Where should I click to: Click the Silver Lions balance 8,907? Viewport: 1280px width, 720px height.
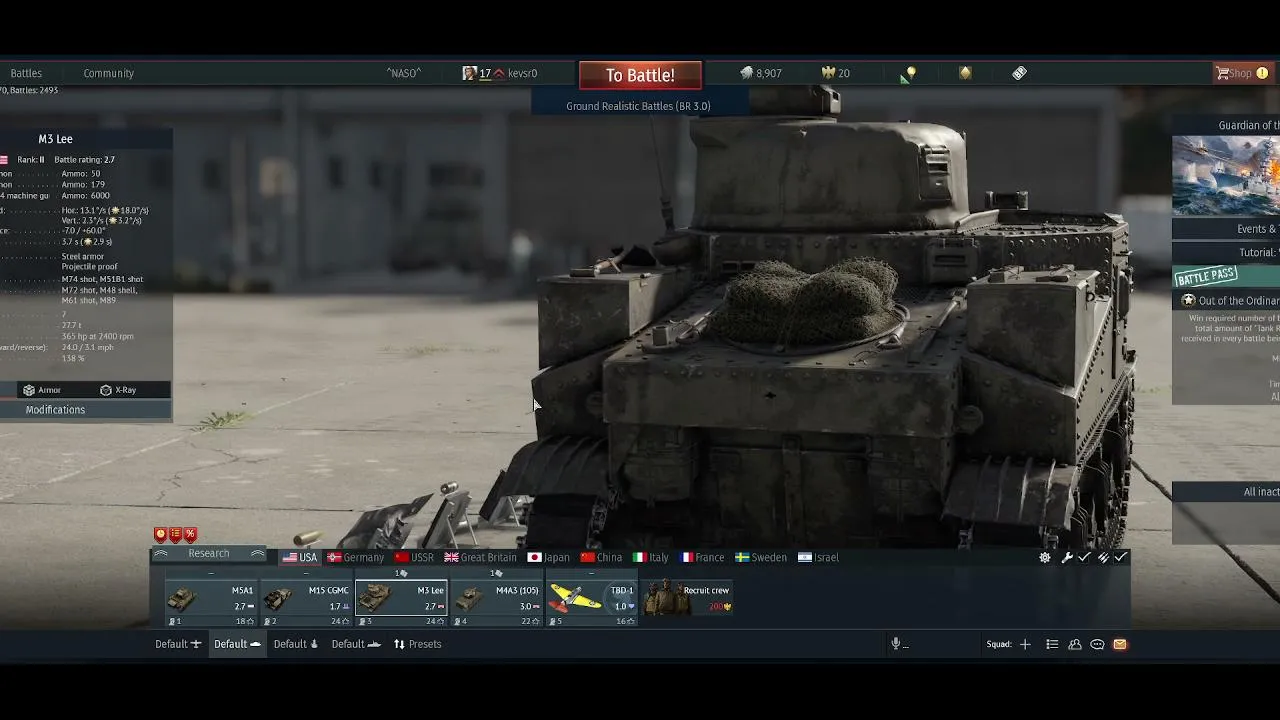coord(761,73)
